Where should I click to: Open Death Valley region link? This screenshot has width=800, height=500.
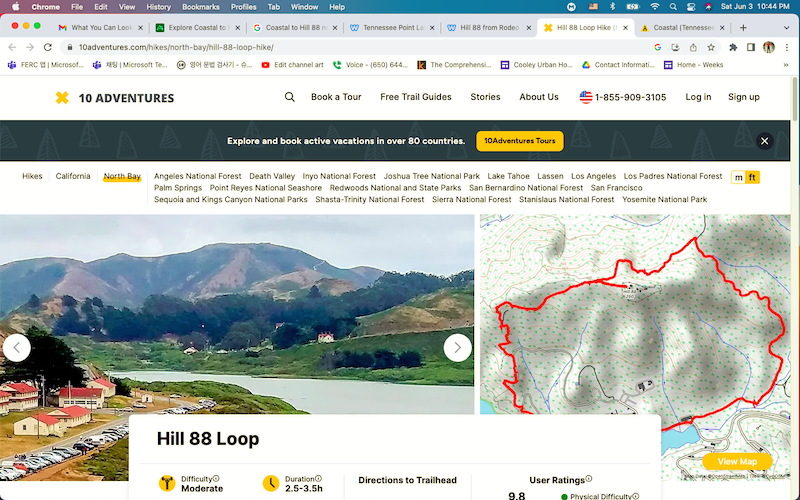[x=272, y=176]
